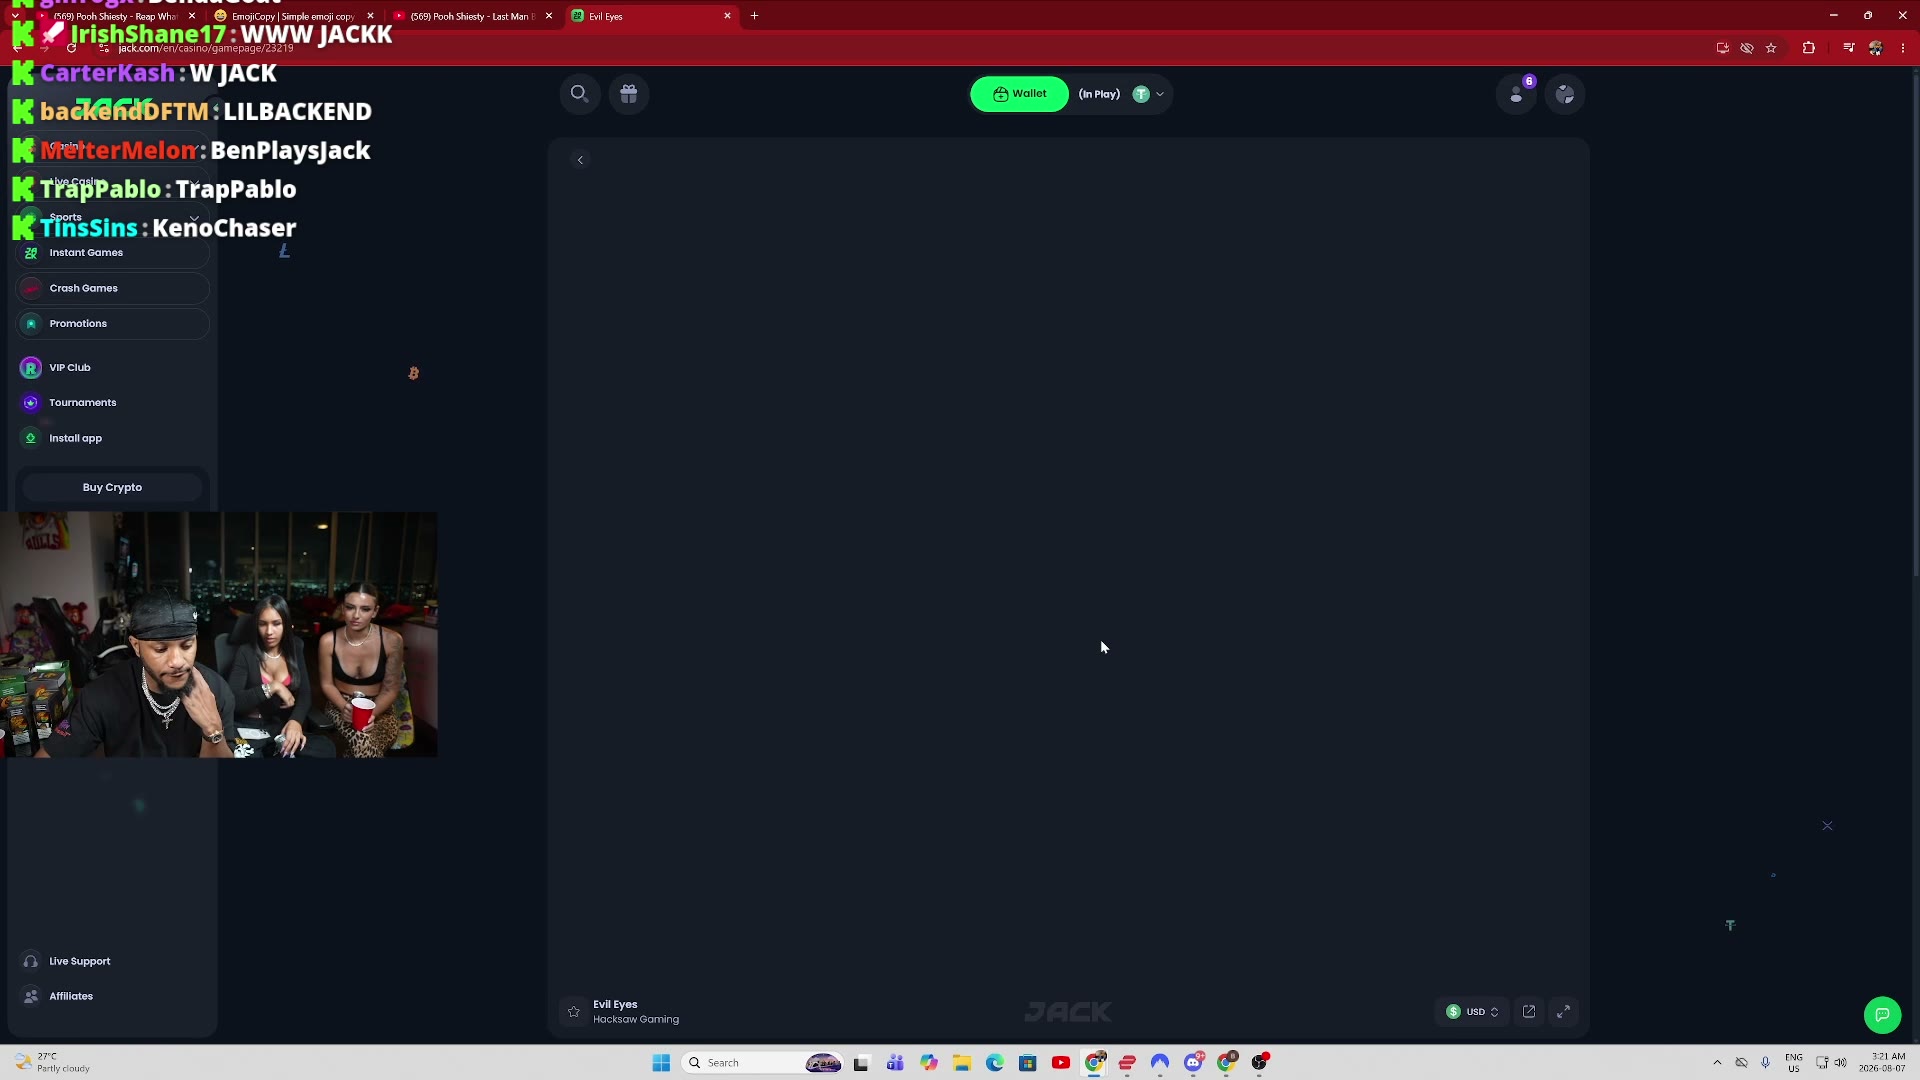The height and width of the screenshot is (1080, 1920).
Task: Open Instant Games in the sidebar
Action: (x=112, y=253)
